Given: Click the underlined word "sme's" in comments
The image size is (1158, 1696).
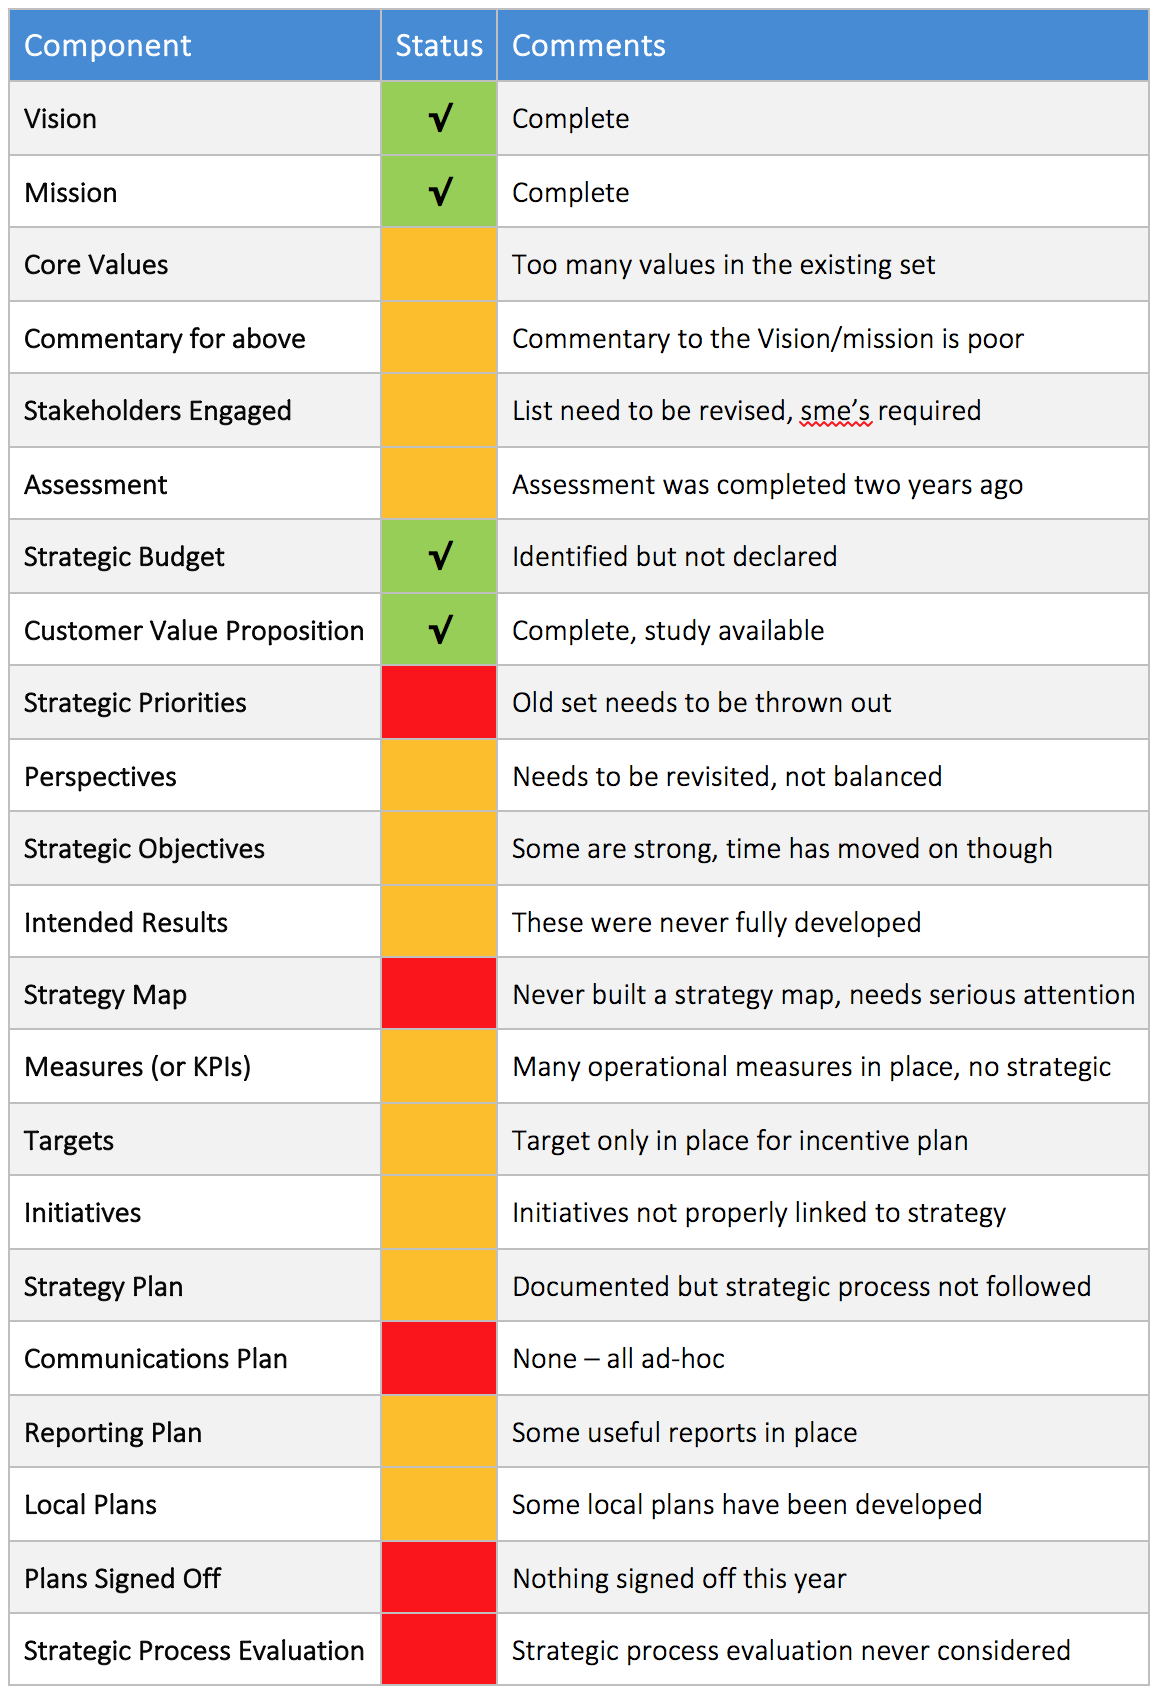Looking at the screenshot, I should coord(836,411).
